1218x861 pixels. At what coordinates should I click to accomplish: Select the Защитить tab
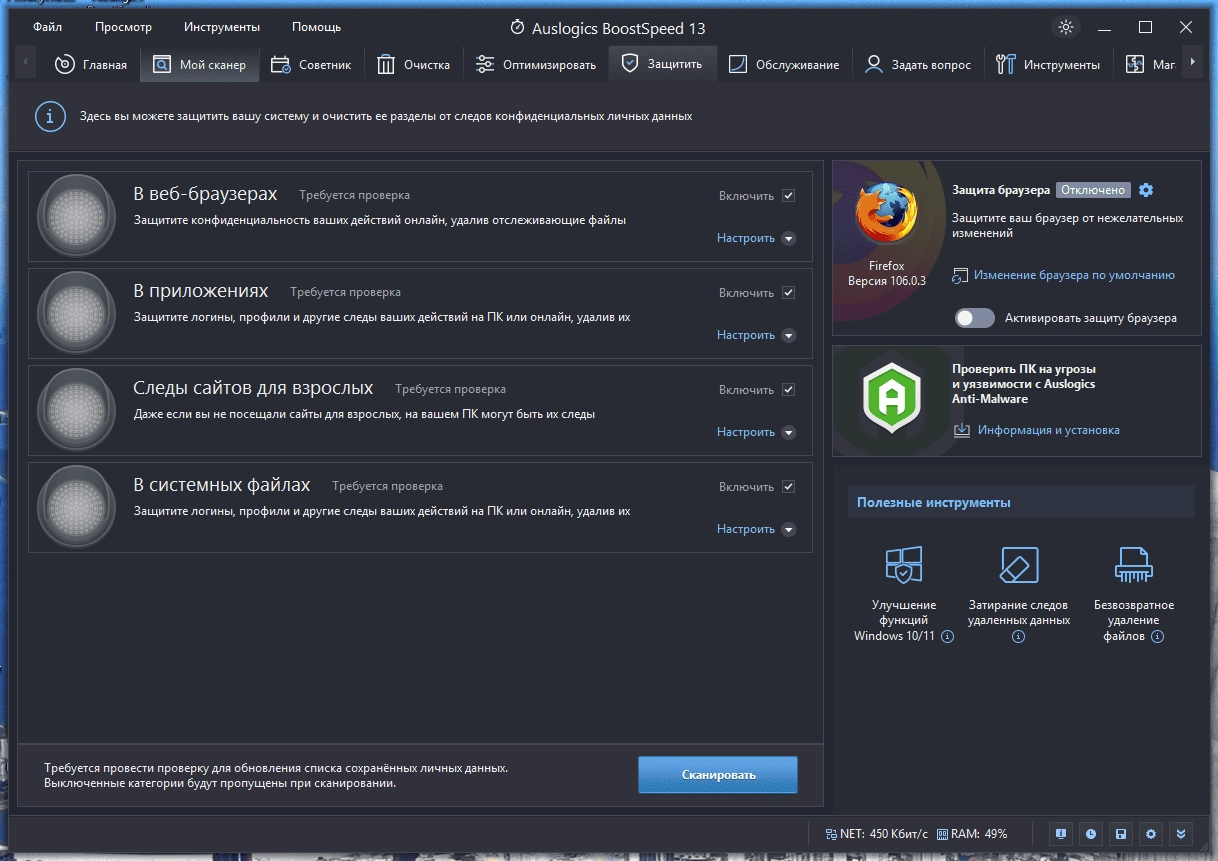(662, 65)
